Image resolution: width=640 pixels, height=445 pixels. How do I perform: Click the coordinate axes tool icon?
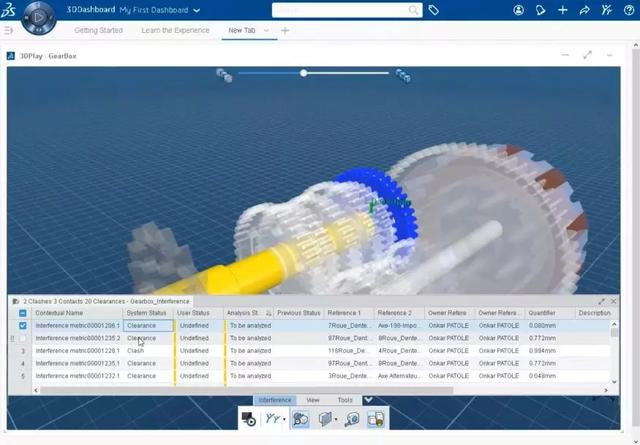tap(272, 419)
